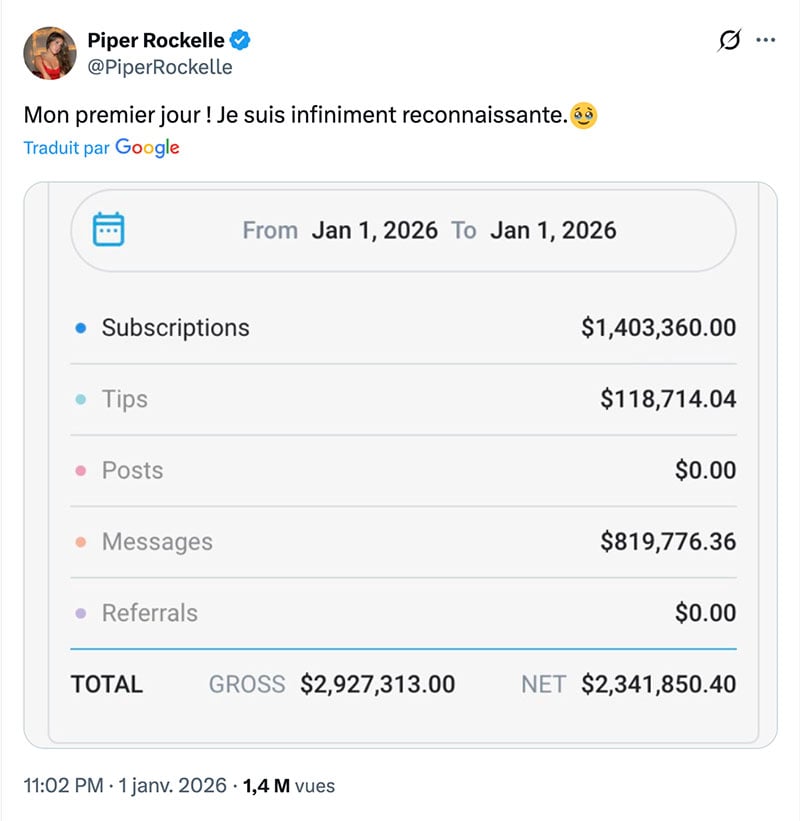Click the pleading face emoji in the tweet

[x=584, y=116]
